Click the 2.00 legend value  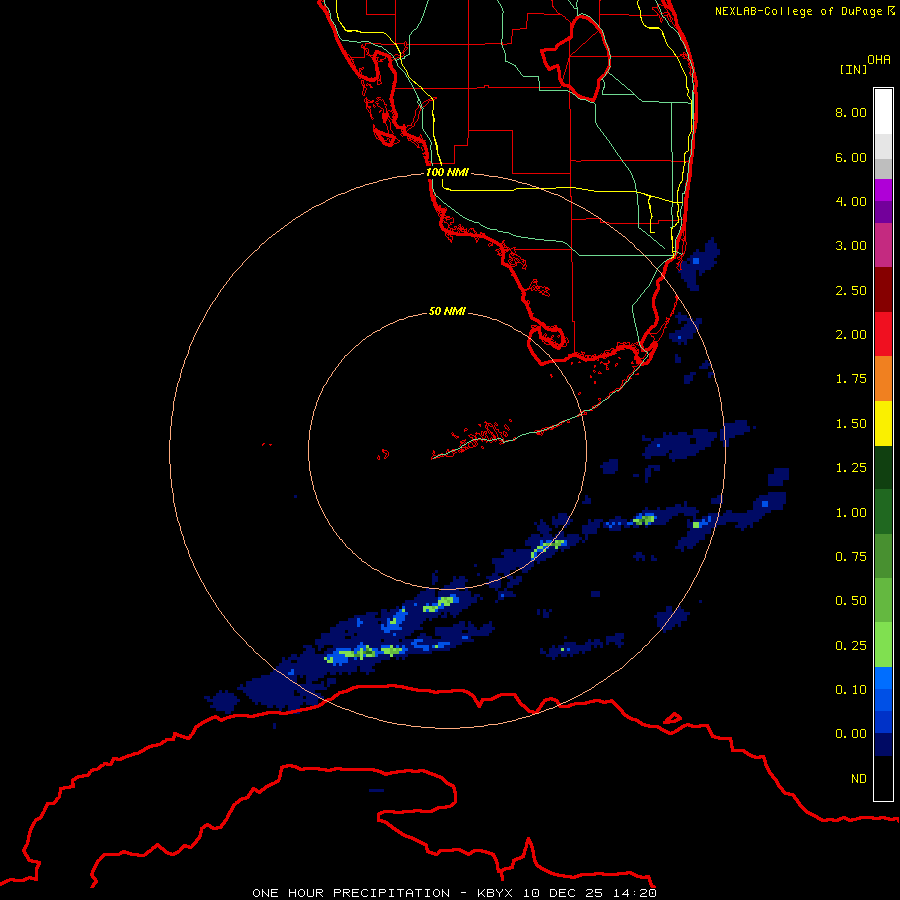point(851,335)
